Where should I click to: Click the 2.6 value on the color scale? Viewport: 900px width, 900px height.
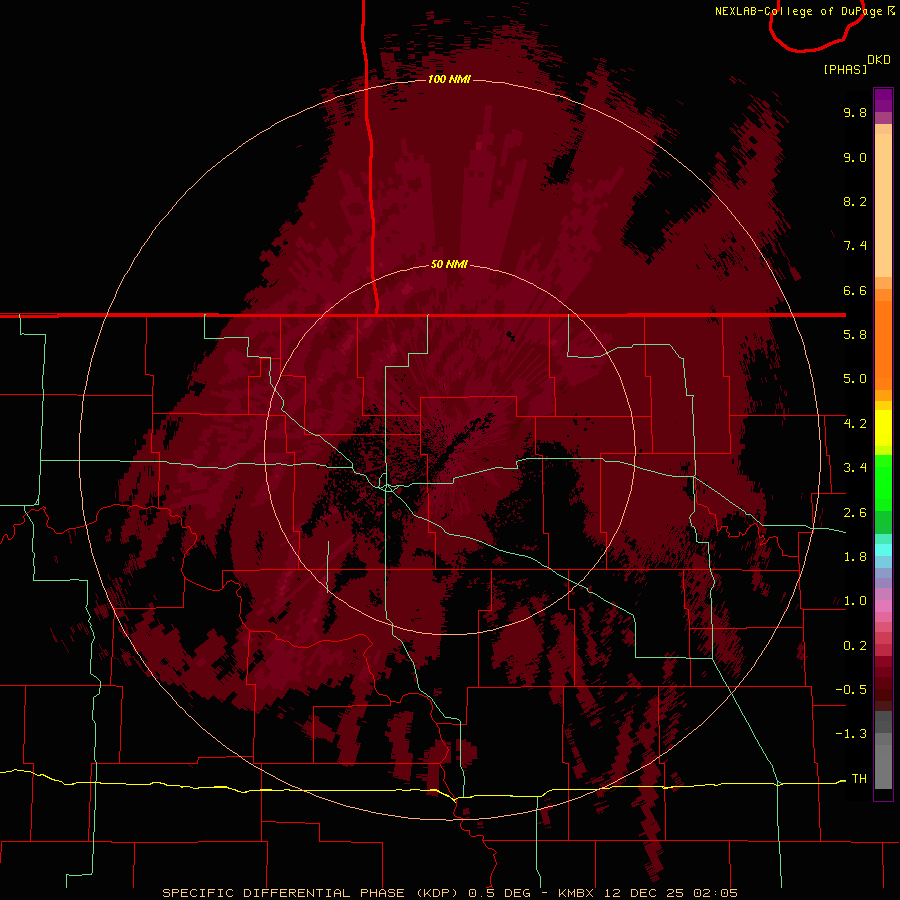coord(855,513)
